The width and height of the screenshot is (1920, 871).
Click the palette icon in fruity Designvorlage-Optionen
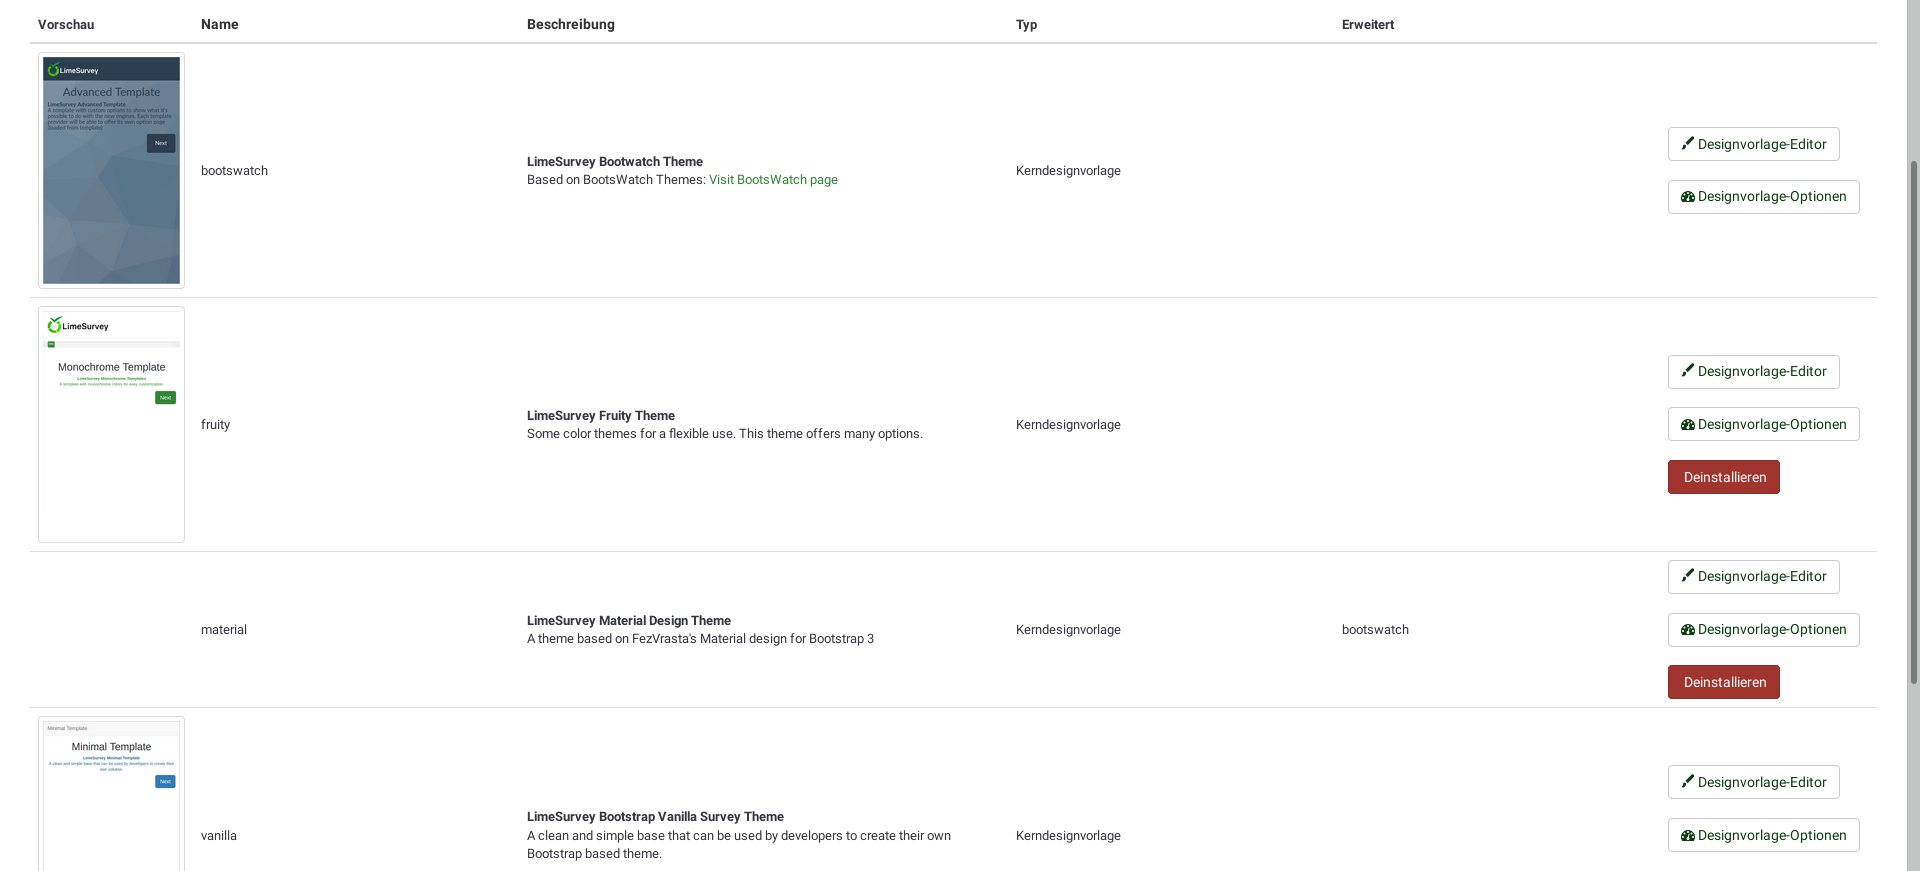click(x=1688, y=425)
